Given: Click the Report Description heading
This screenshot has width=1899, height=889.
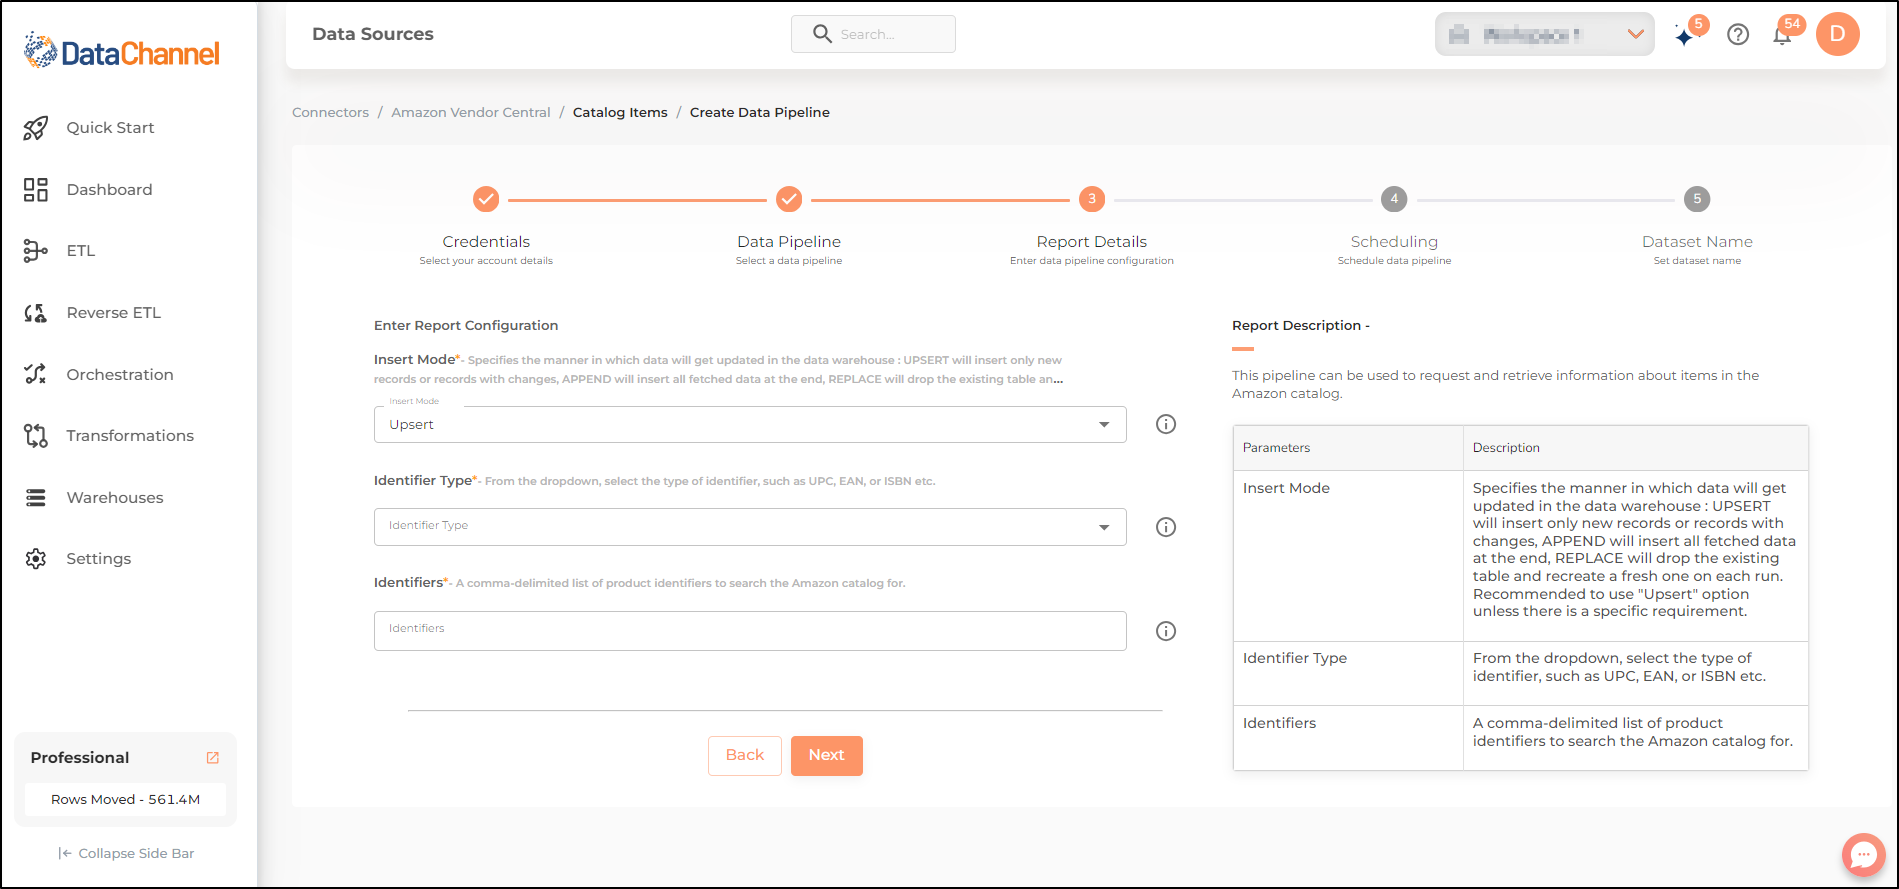Looking at the screenshot, I should [1301, 326].
